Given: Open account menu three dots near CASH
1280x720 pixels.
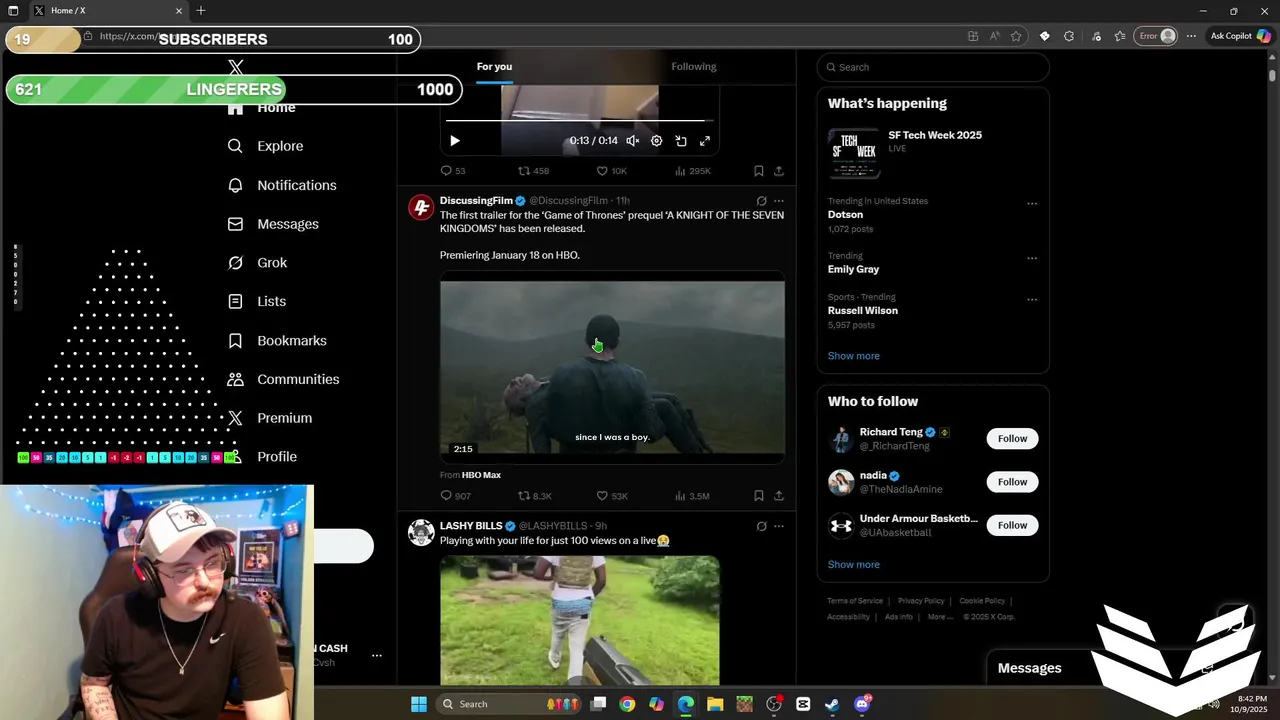Looking at the screenshot, I should [377, 656].
